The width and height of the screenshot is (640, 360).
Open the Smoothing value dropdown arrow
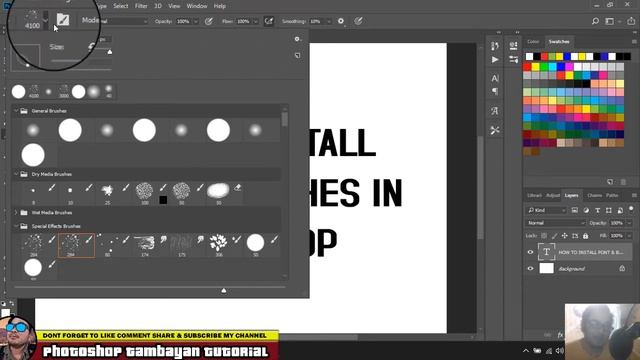point(328,21)
